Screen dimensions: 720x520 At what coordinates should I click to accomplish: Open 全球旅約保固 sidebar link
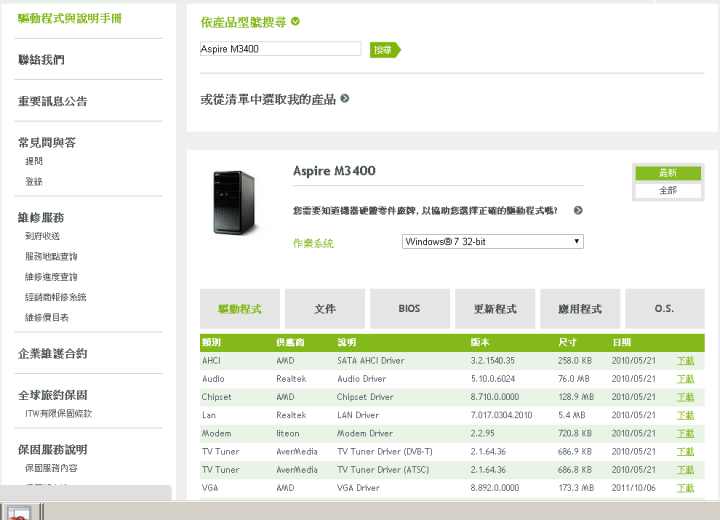tap(52, 395)
